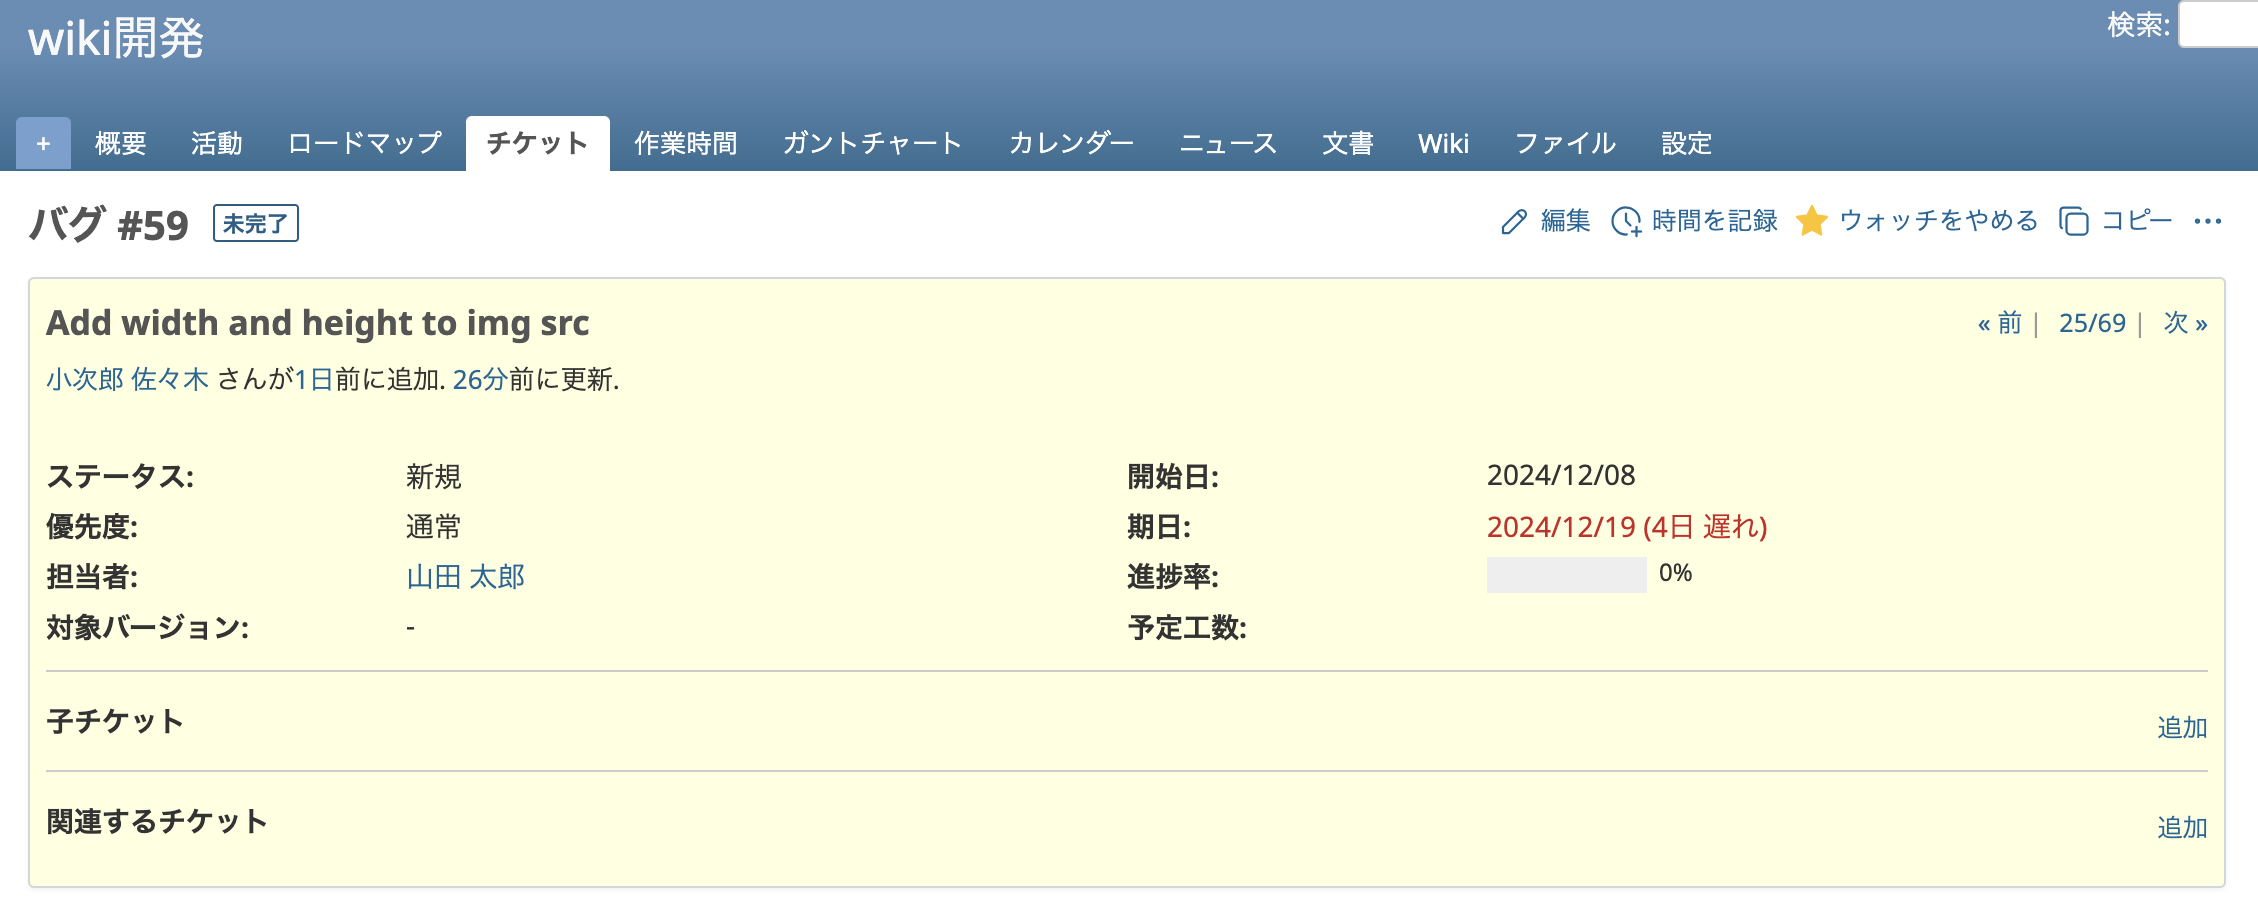The height and width of the screenshot is (918, 2258).
Task: Click the バグ #59 heading
Action: tap(108, 224)
